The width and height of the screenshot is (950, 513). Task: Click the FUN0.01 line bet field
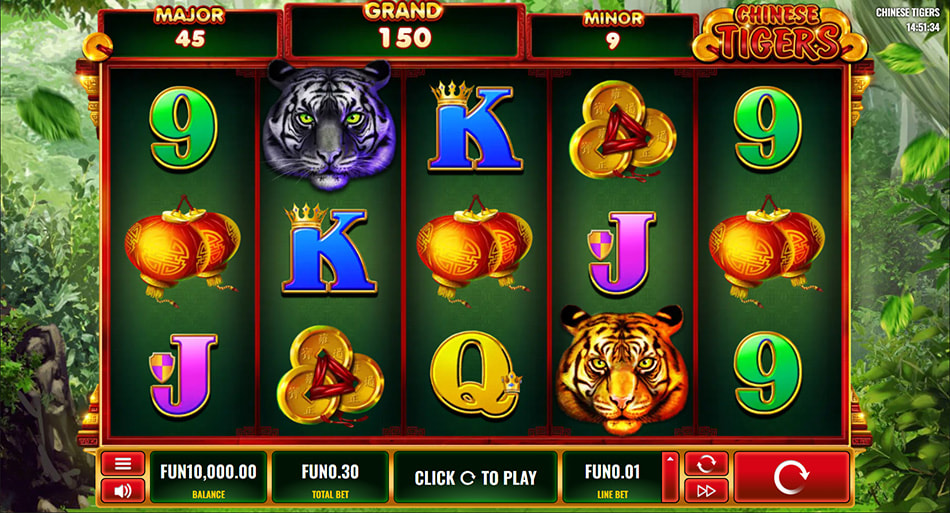click(612, 477)
